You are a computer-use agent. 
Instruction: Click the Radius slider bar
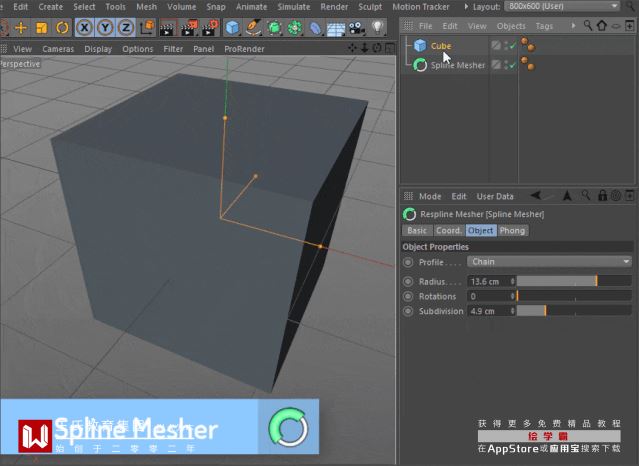[x=574, y=281]
